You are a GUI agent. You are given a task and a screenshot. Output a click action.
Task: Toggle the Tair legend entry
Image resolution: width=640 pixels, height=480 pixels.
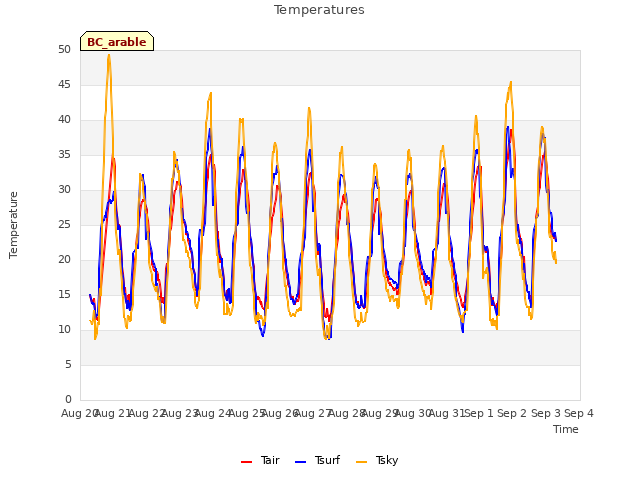coord(260,461)
